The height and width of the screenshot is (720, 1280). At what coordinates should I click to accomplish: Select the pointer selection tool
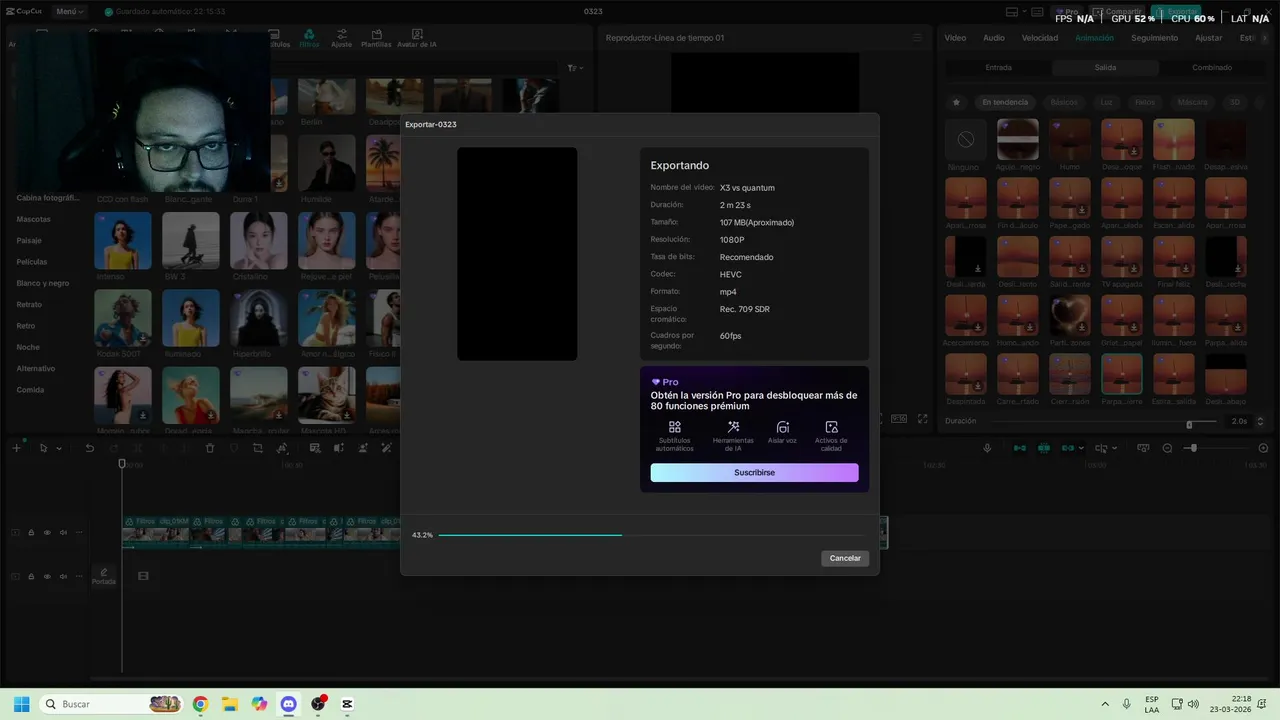pos(43,448)
